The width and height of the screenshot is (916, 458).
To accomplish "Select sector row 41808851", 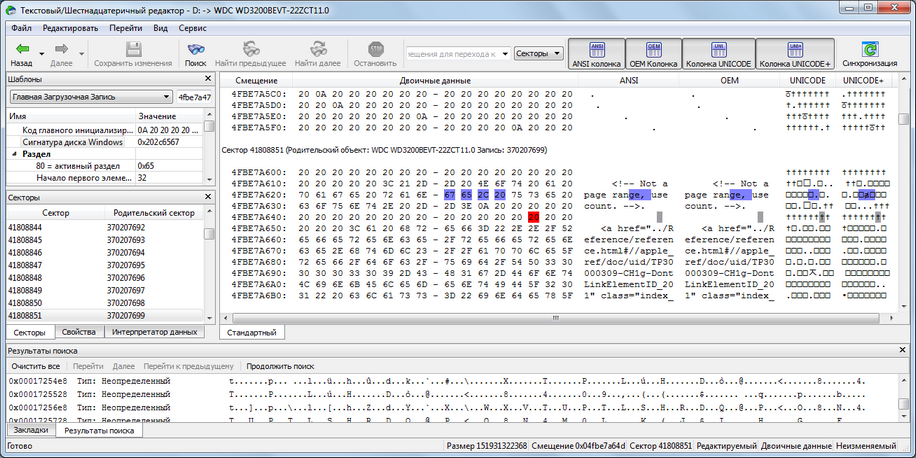I will [105, 315].
